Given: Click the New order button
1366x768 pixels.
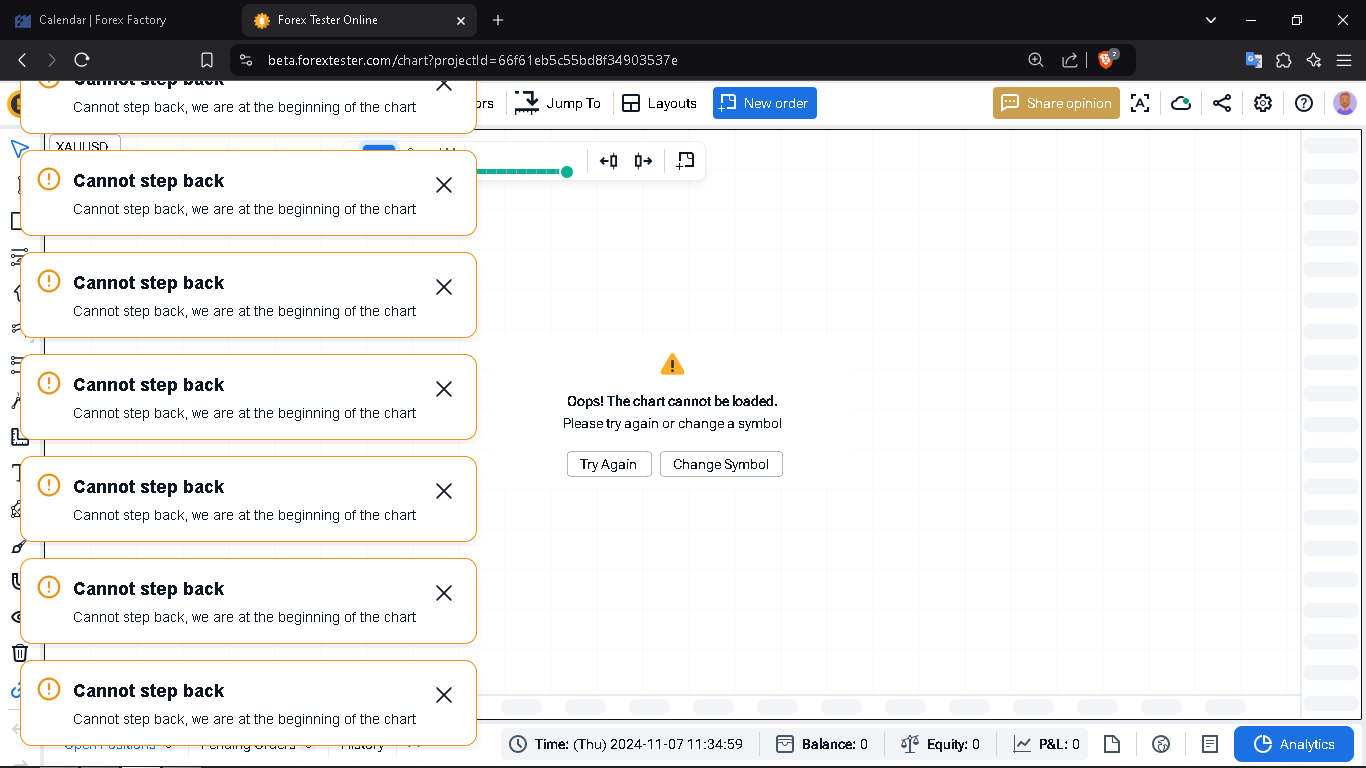Looking at the screenshot, I should [765, 103].
